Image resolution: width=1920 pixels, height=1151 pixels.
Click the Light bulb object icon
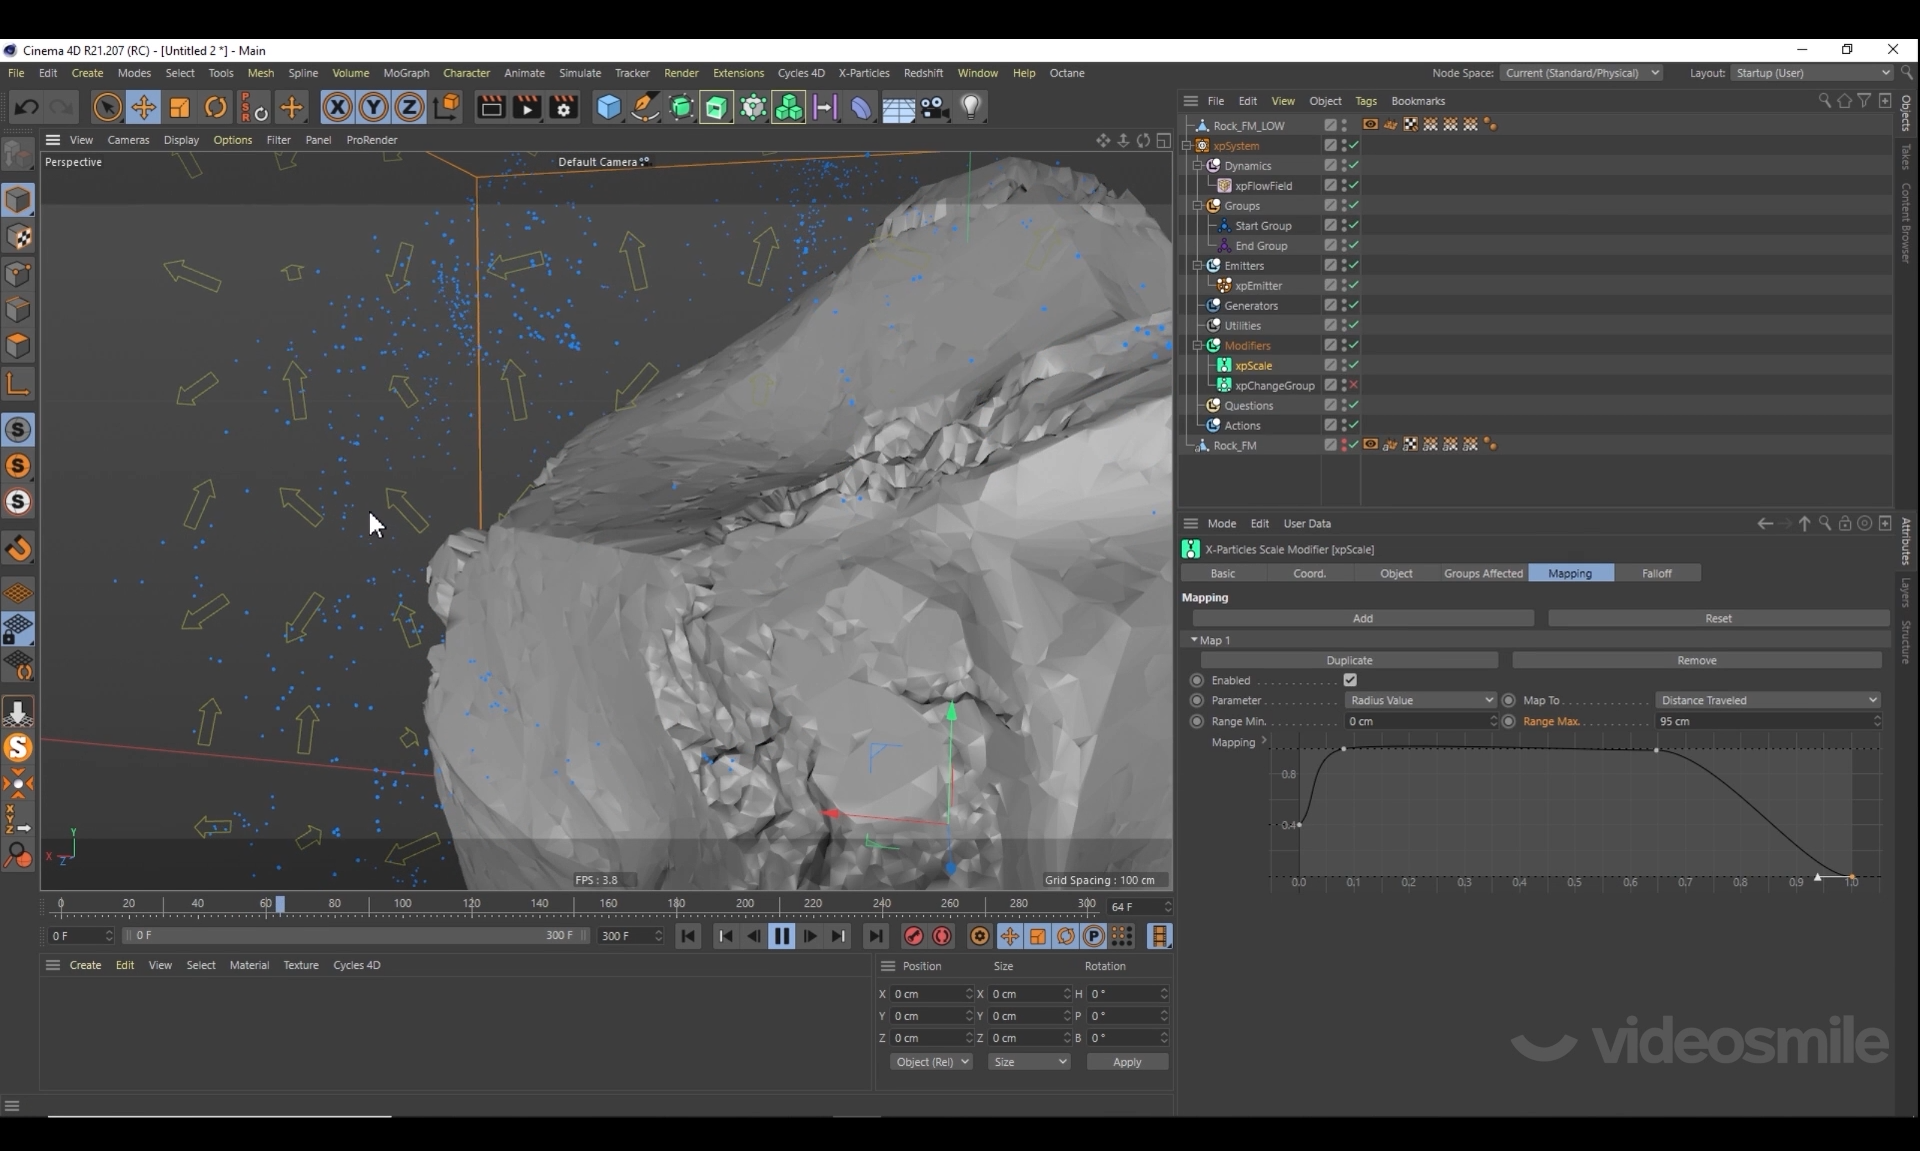point(971,107)
